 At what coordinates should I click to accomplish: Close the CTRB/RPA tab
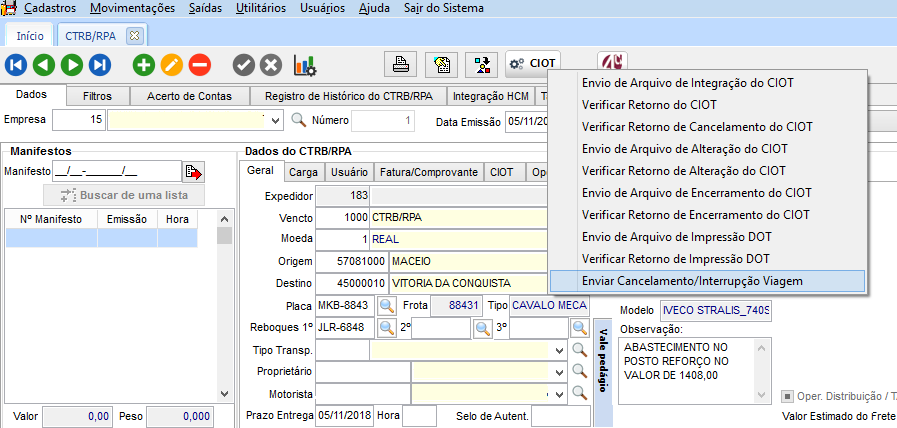tap(135, 35)
